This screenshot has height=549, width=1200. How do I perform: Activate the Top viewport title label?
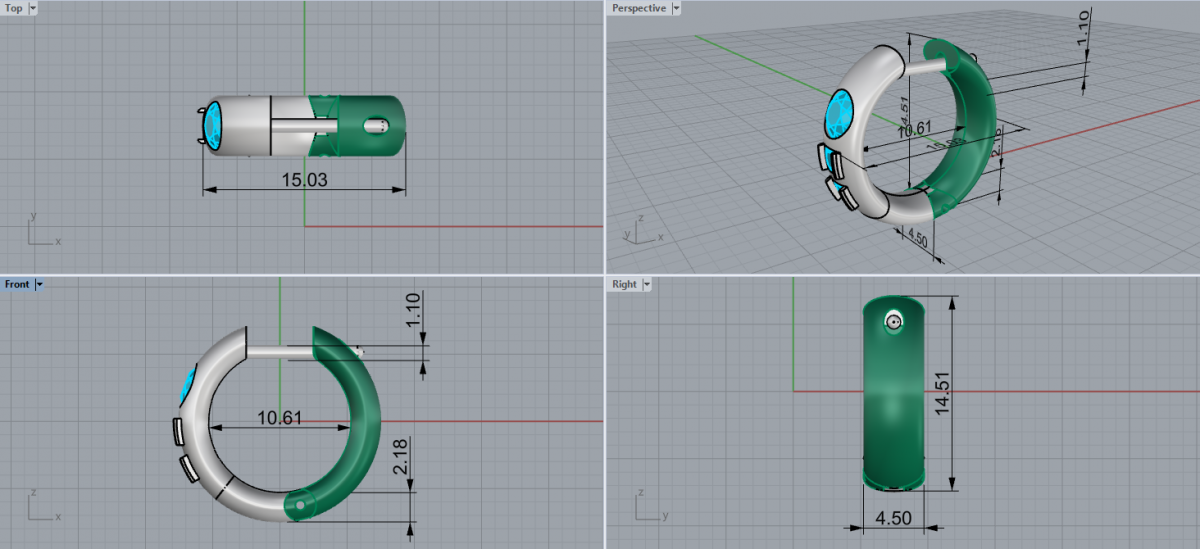pos(14,8)
